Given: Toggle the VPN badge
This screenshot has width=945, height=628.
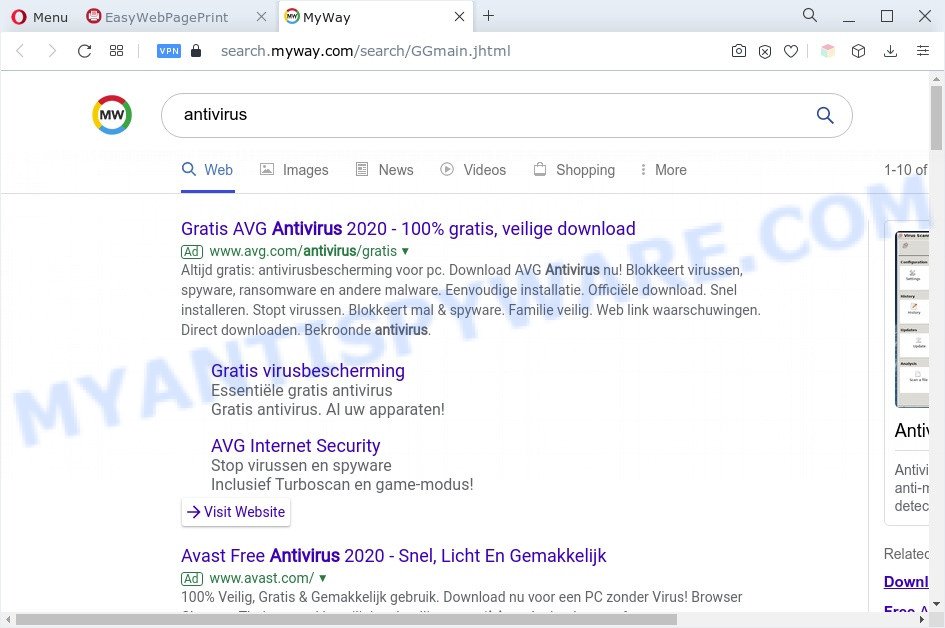Looking at the screenshot, I should pyautogui.click(x=169, y=51).
